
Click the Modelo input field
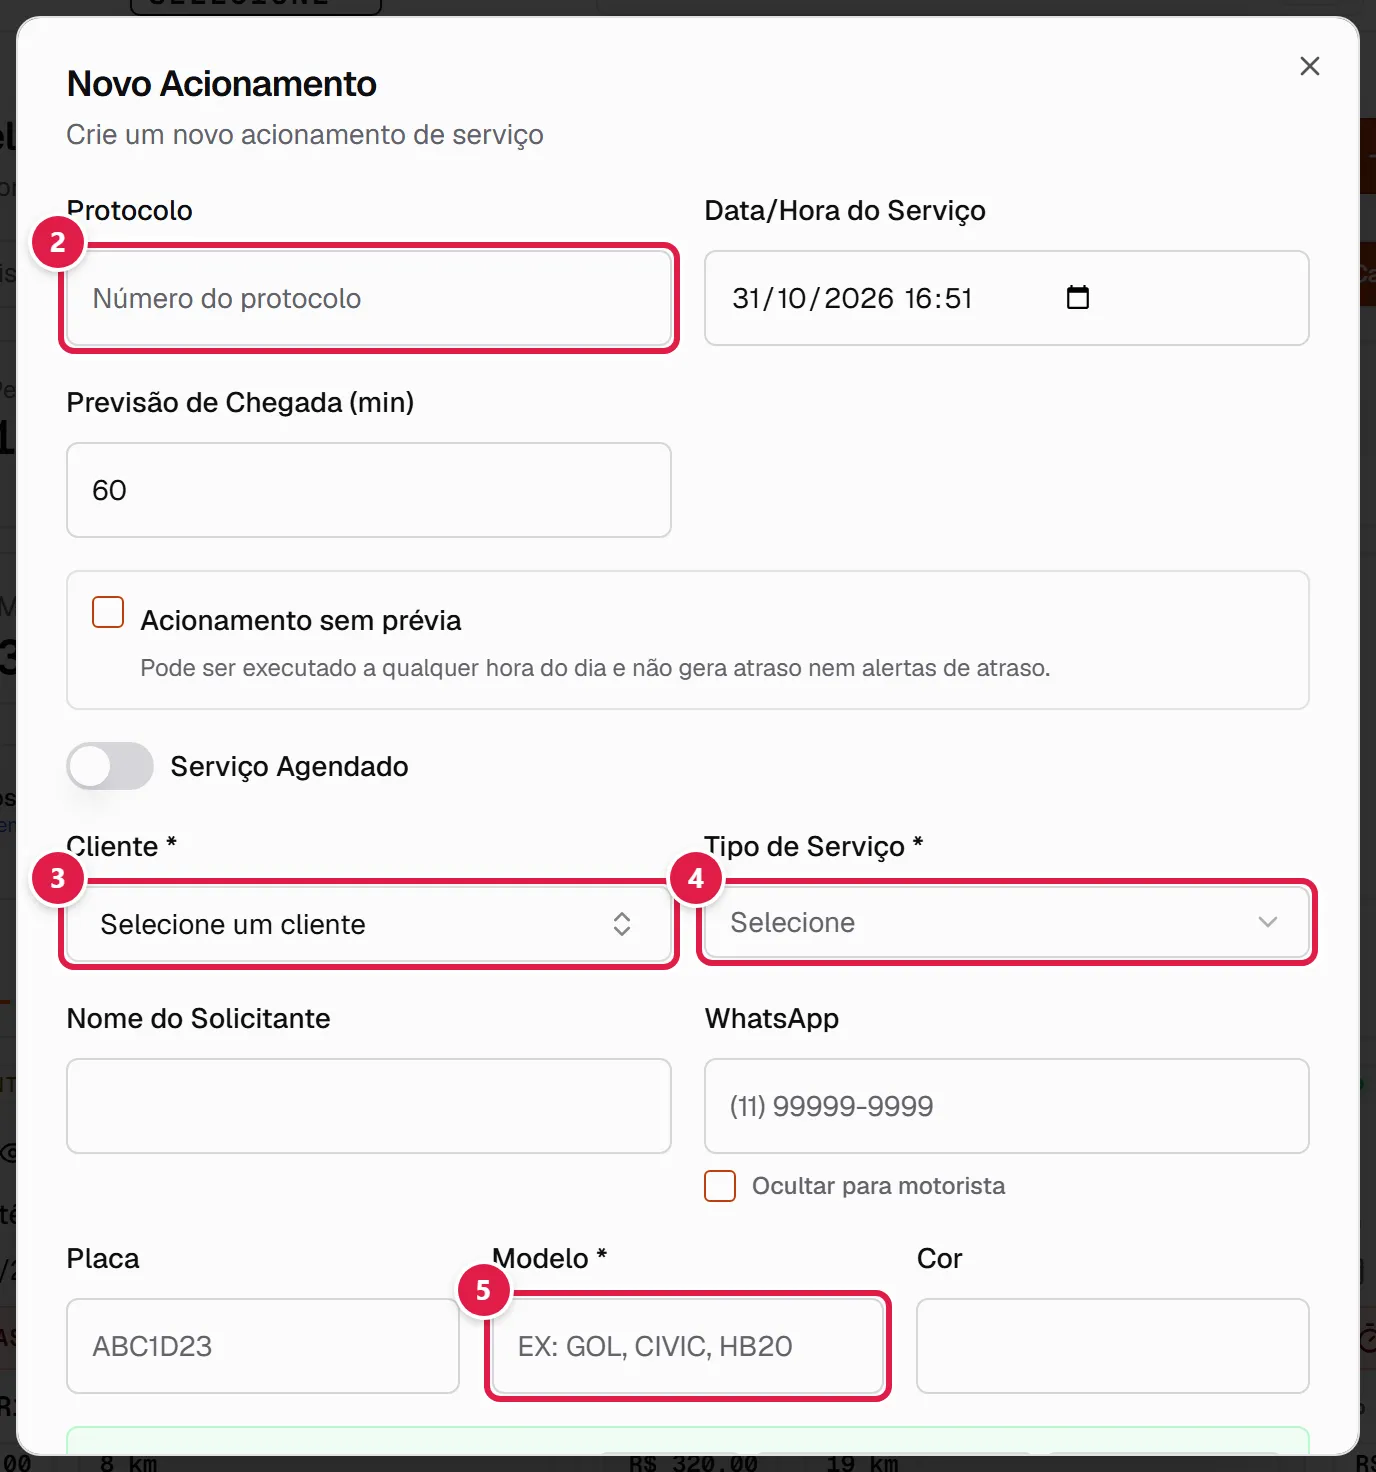coord(688,1346)
